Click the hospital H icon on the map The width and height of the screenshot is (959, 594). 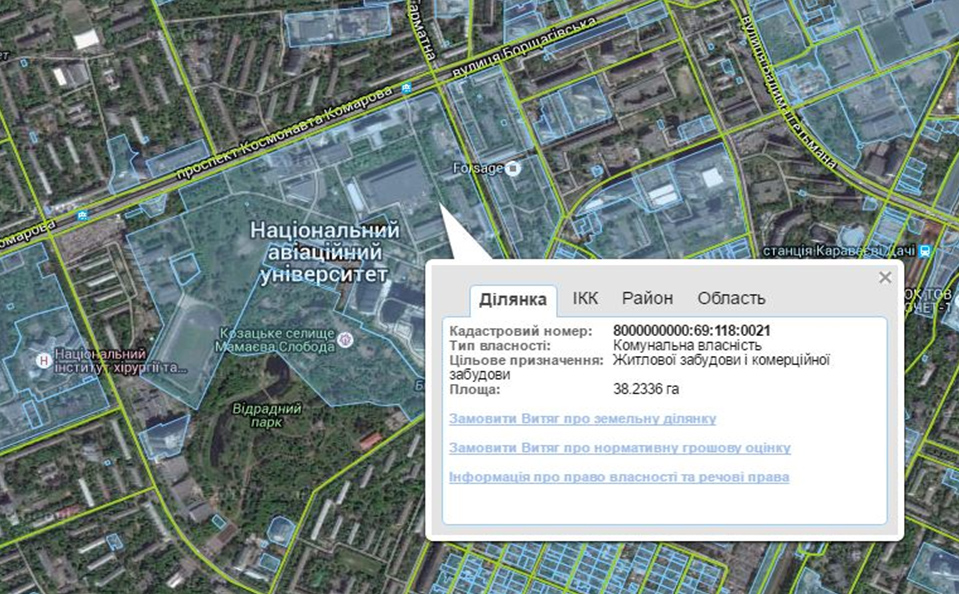pyautogui.click(x=42, y=358)
